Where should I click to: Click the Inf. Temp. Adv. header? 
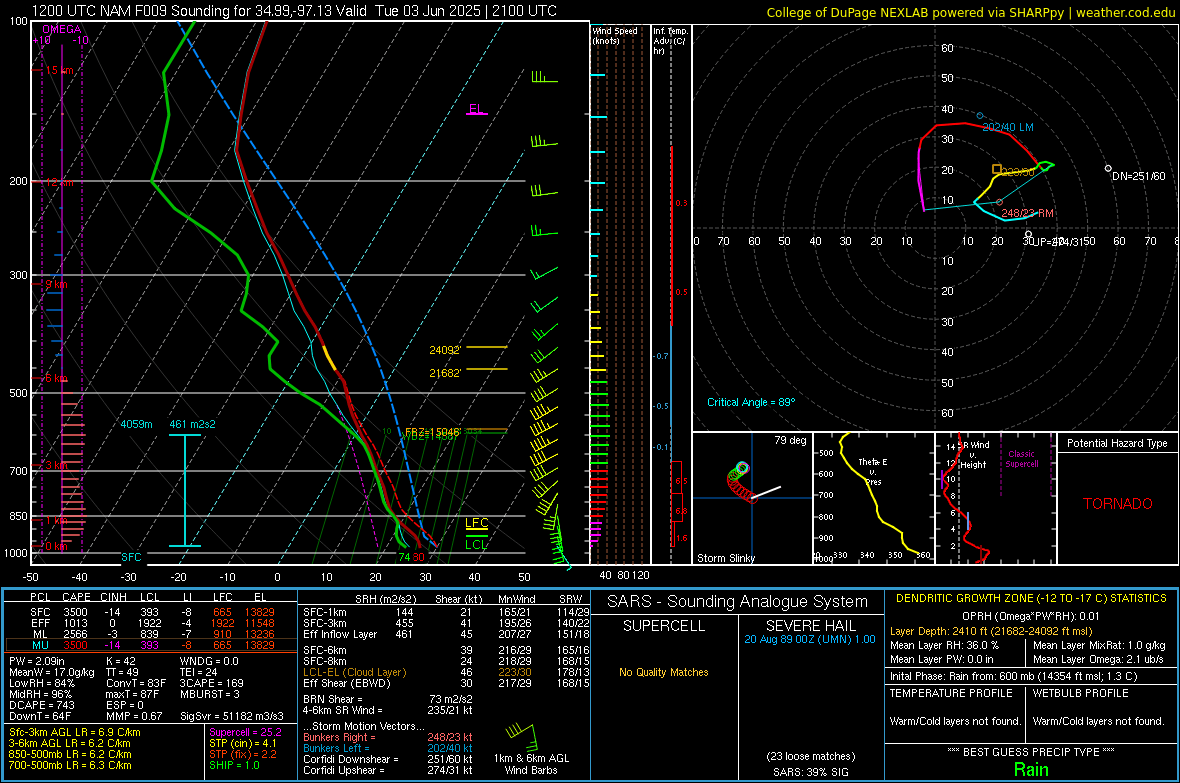click(670, 41)
